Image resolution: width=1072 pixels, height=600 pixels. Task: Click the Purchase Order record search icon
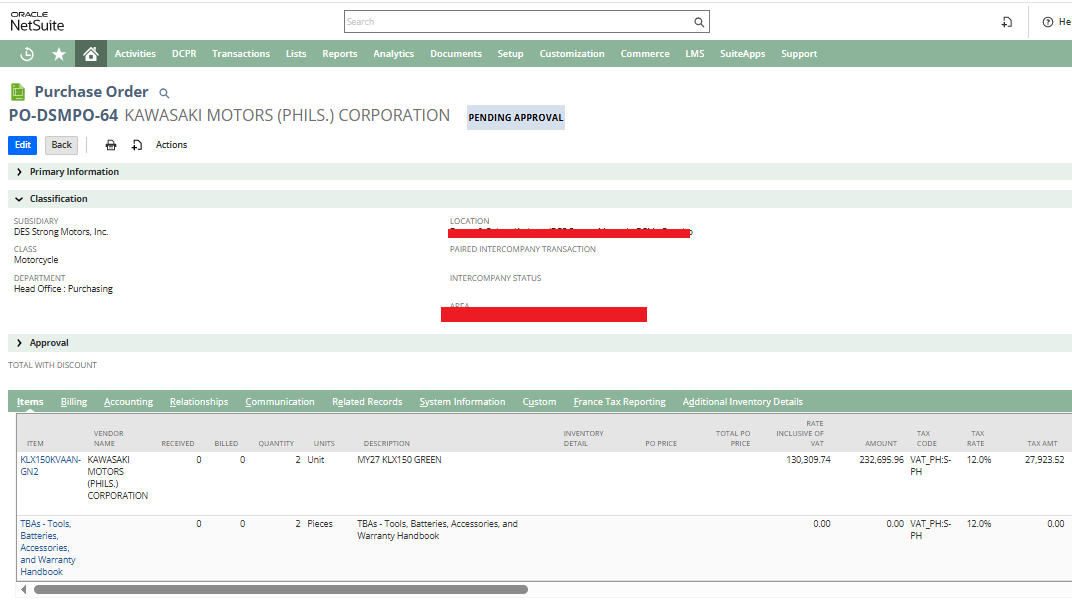(x=164, y=93)
